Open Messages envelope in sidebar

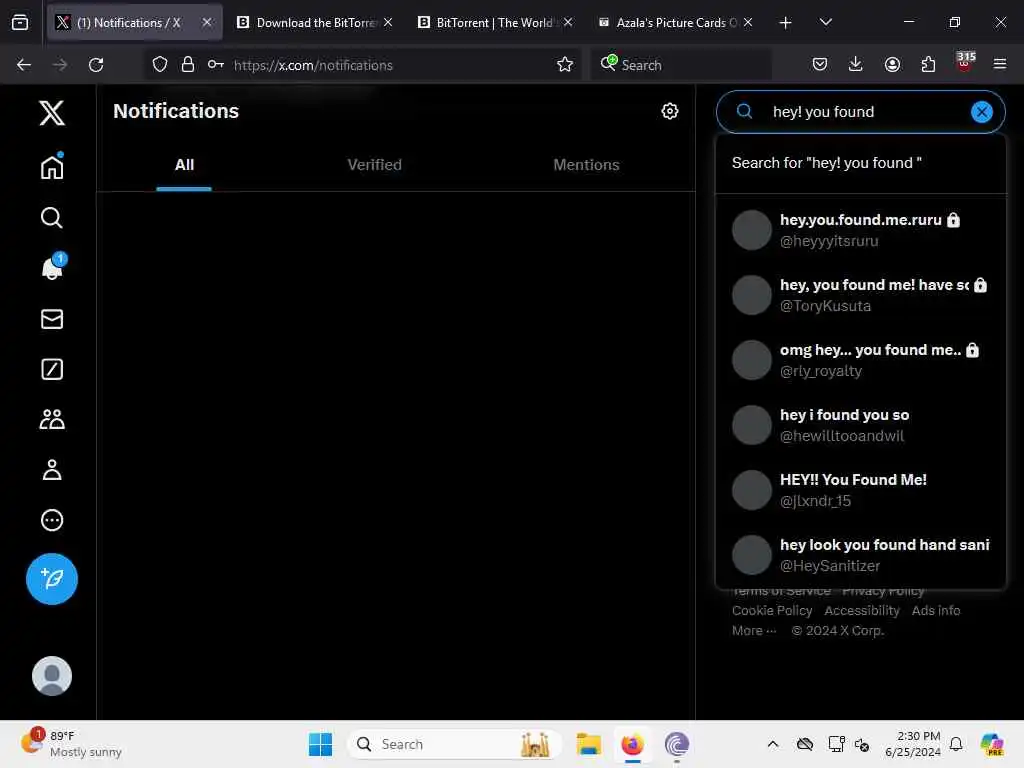(x=52, y=319)
